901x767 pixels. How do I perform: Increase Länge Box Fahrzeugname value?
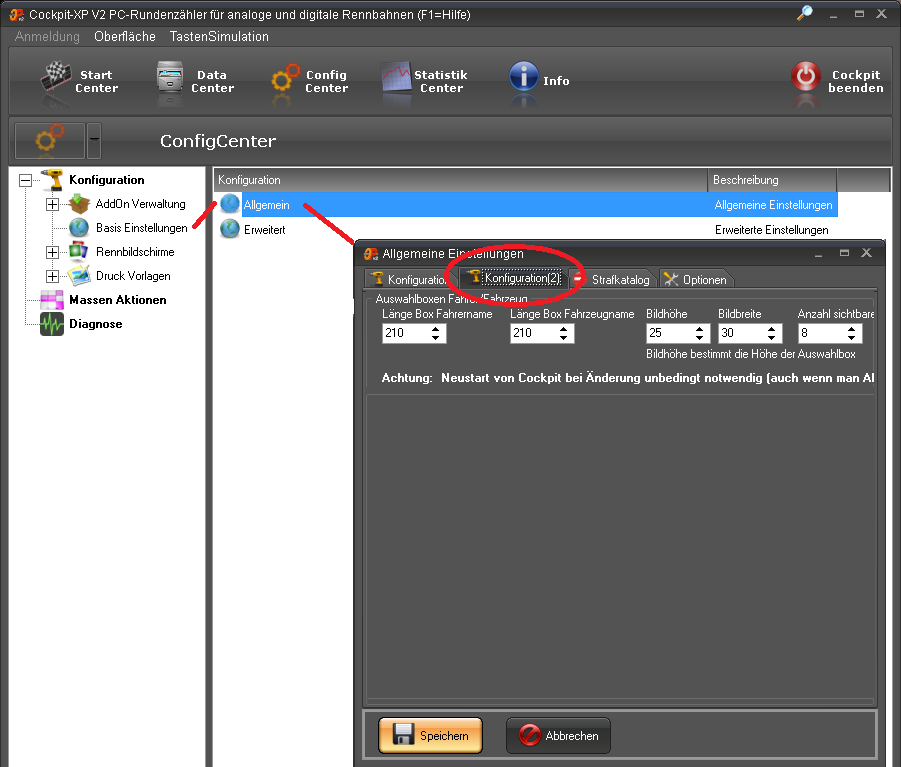tap(564, 329)
